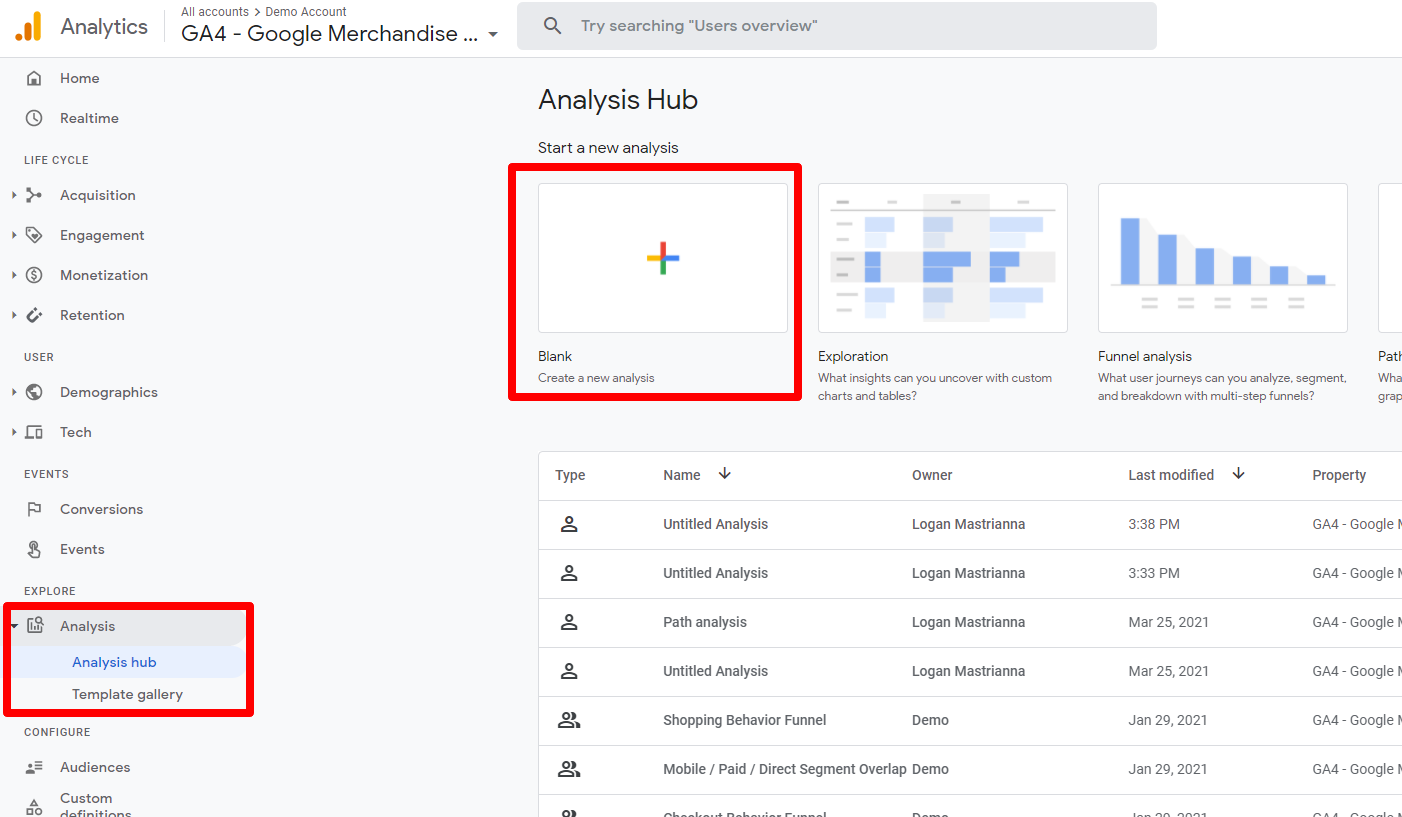Open the property selector dropdown
The image size is (1402, 817).
(x=493, y=34)
